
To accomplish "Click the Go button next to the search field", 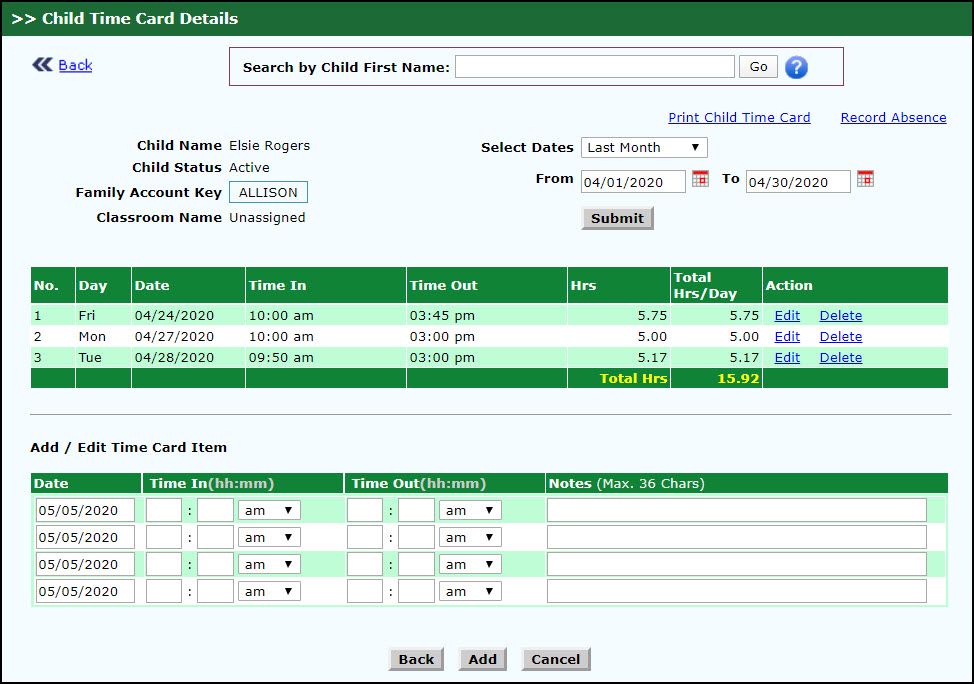I will point(758,65).
